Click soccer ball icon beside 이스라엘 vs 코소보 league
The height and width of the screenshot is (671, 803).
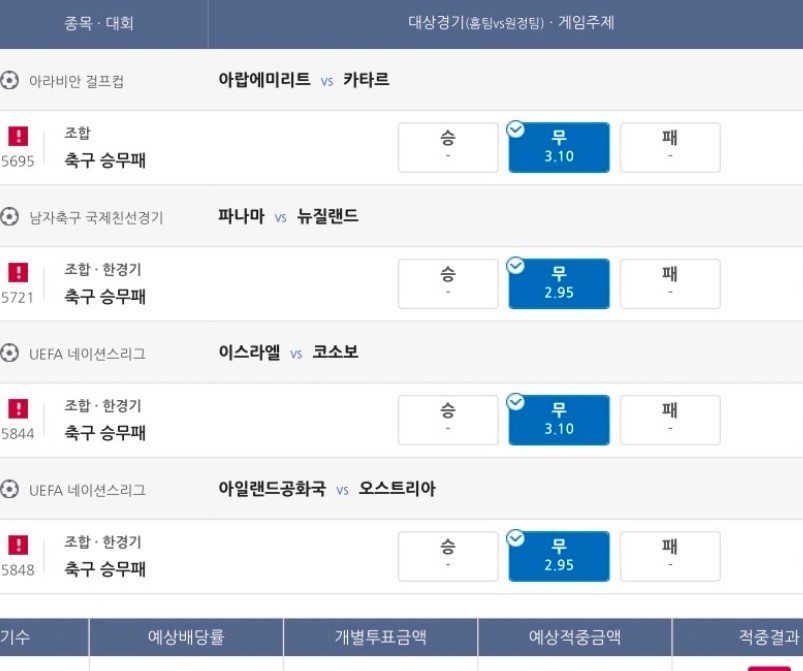coord(9,353)
